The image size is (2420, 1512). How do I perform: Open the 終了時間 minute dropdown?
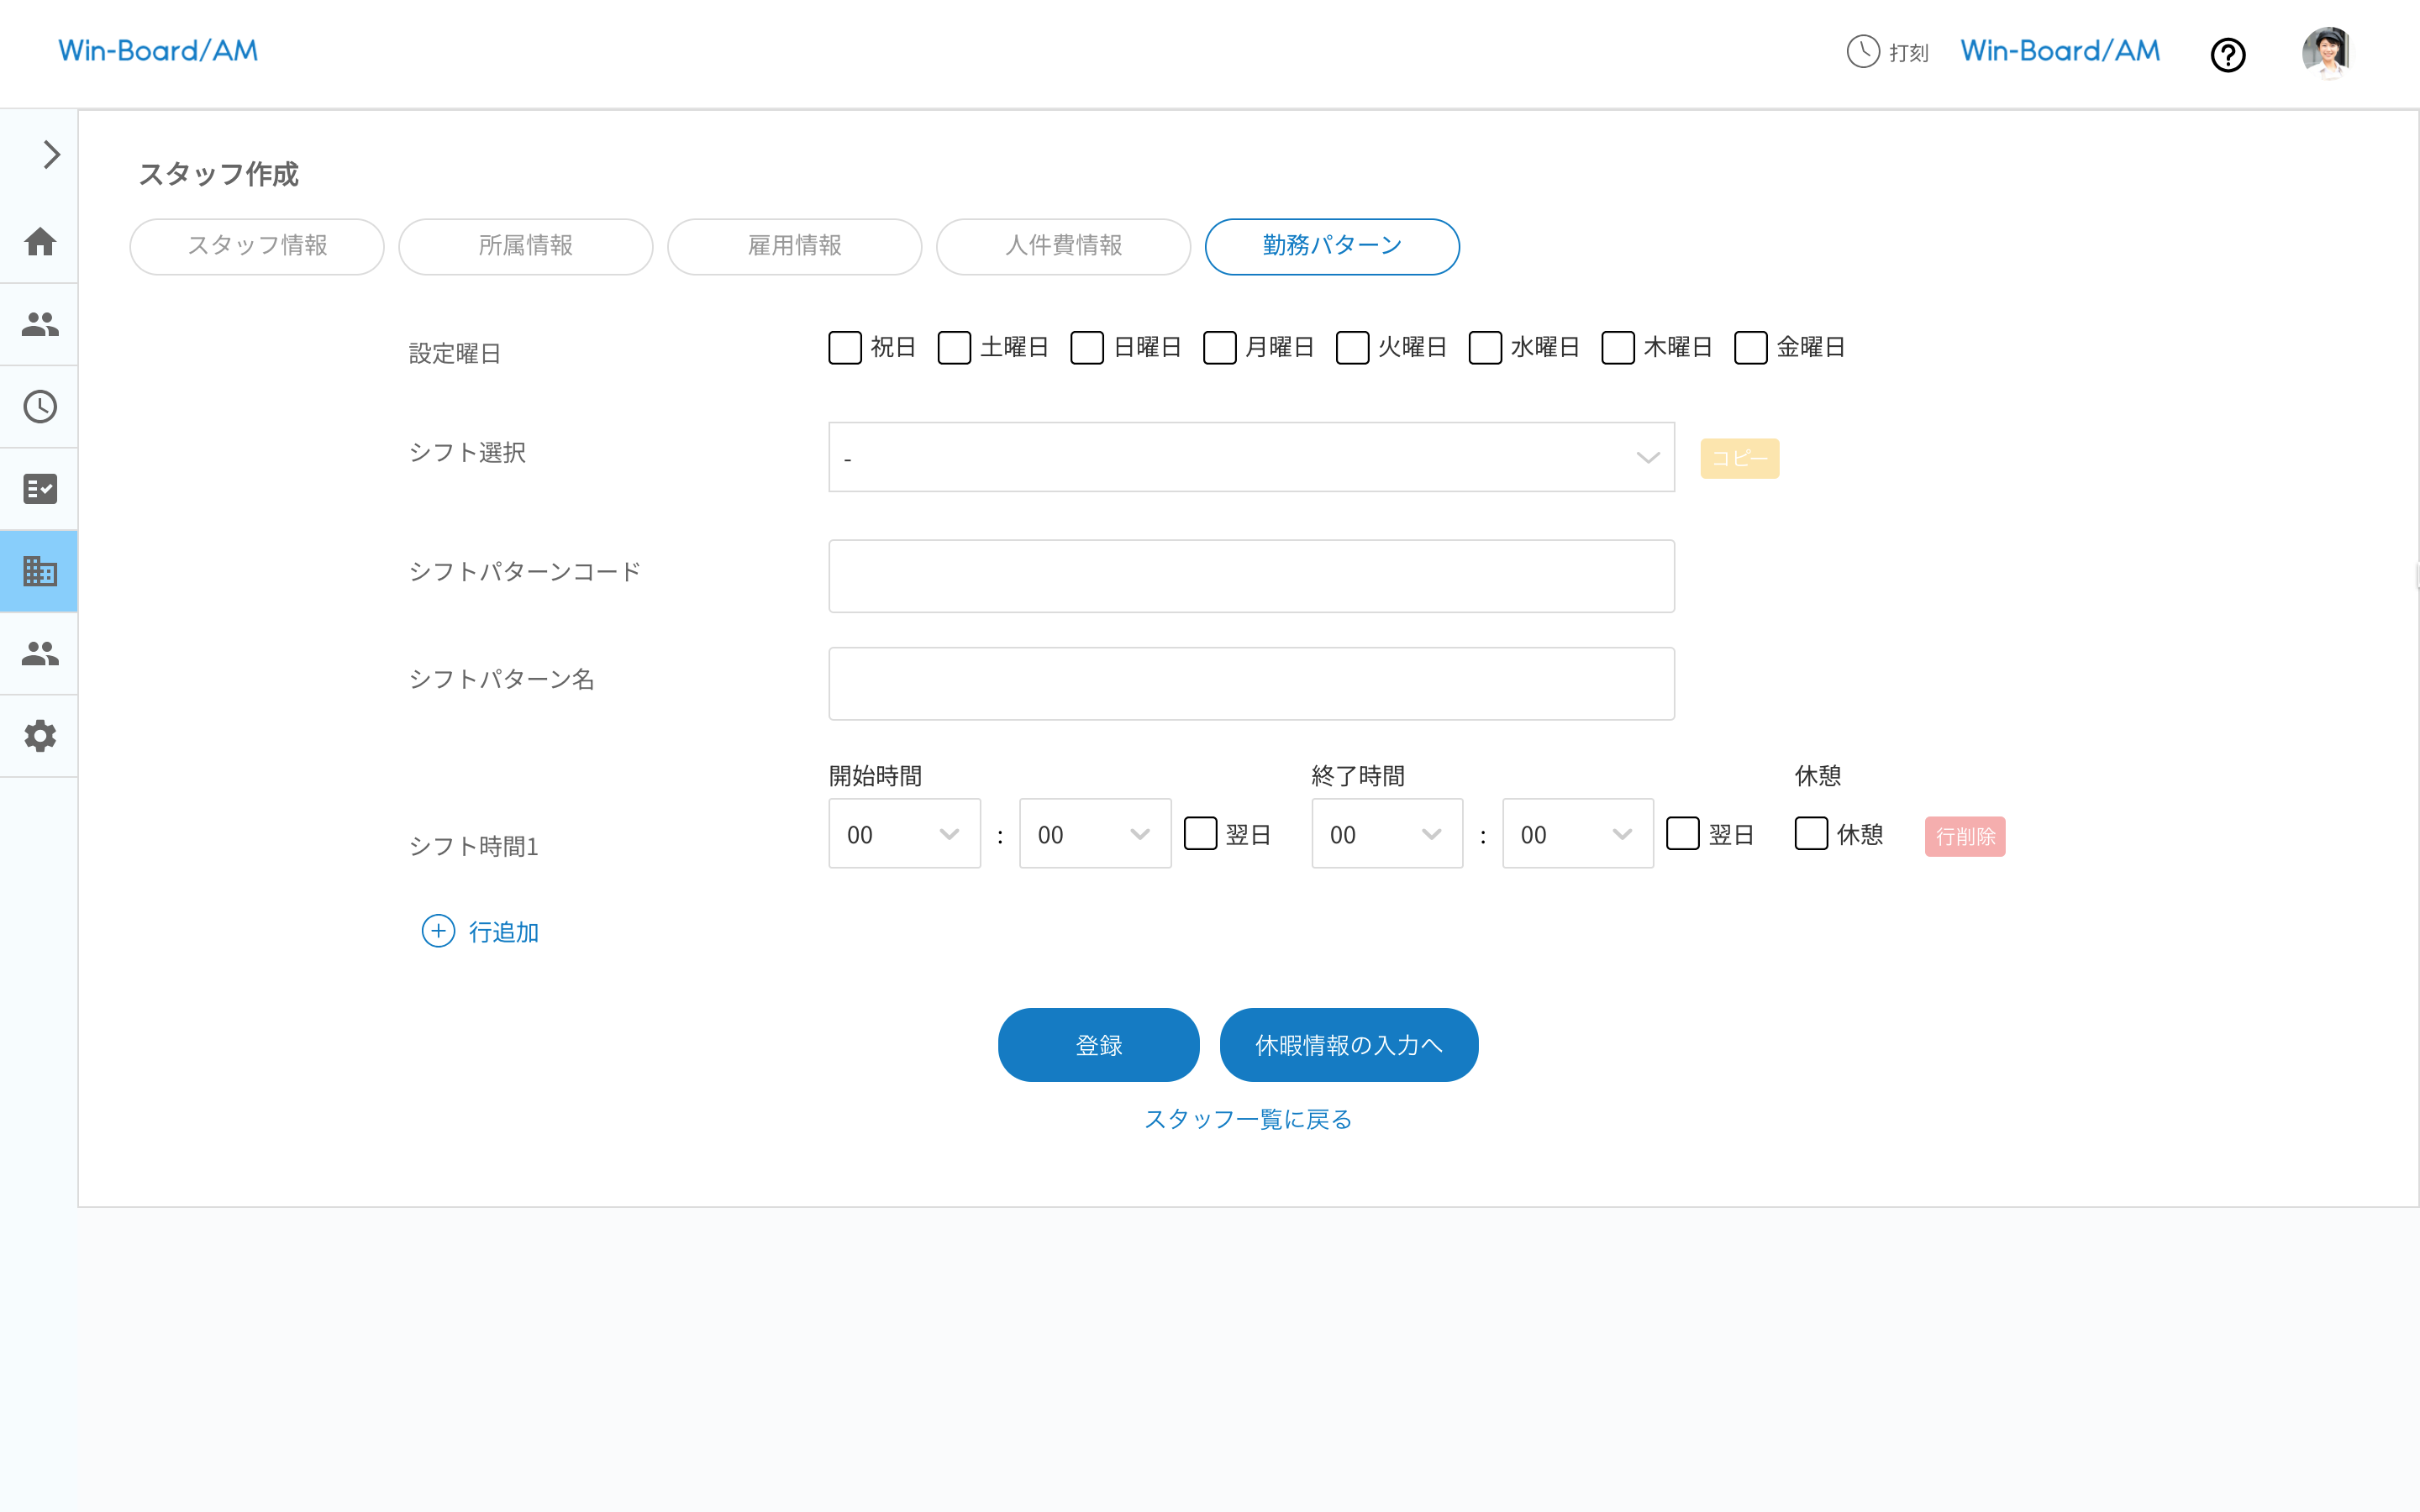tap(1576, 834)
